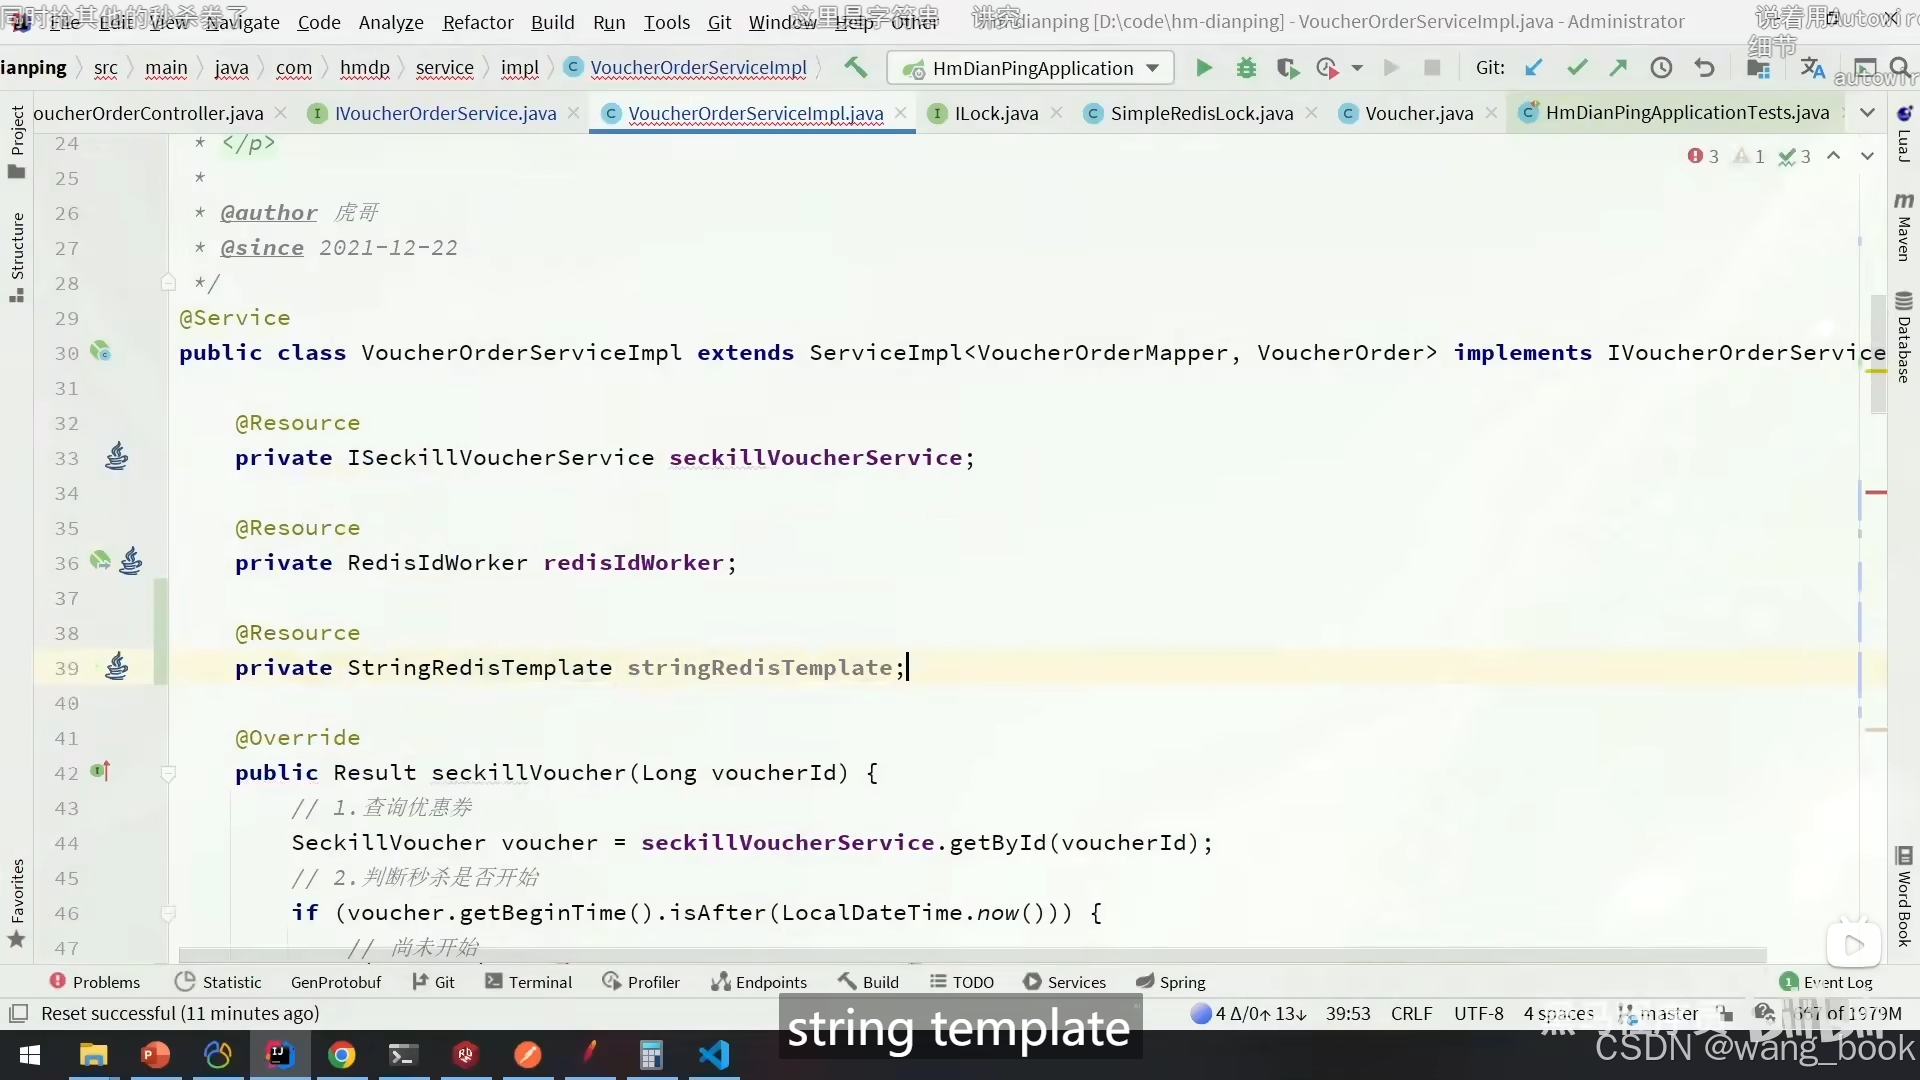Screen dimensions: 1920x1080
Task: Click Git update project arrow icon
Action: tap(1533, 68)
